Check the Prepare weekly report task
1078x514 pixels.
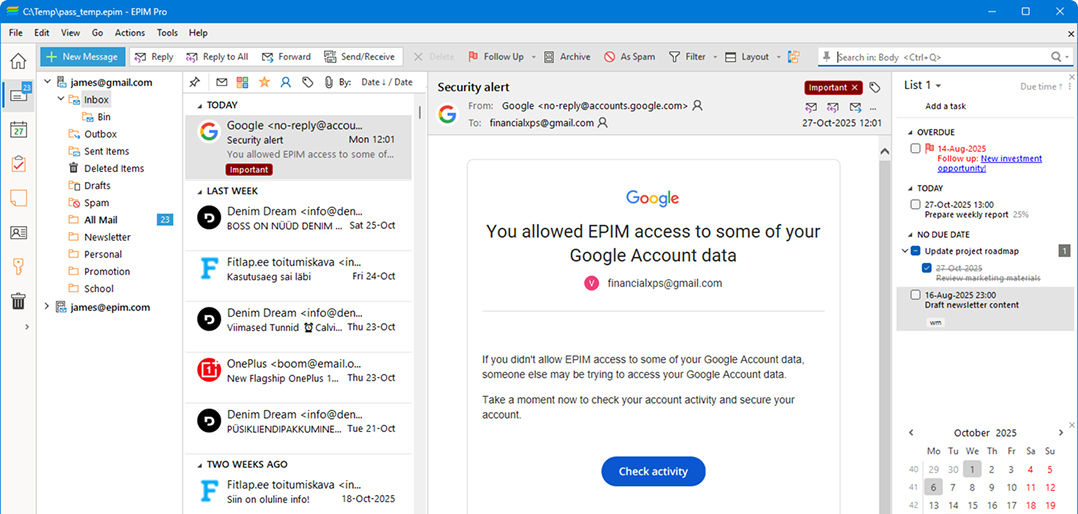(x=916, y=205)
